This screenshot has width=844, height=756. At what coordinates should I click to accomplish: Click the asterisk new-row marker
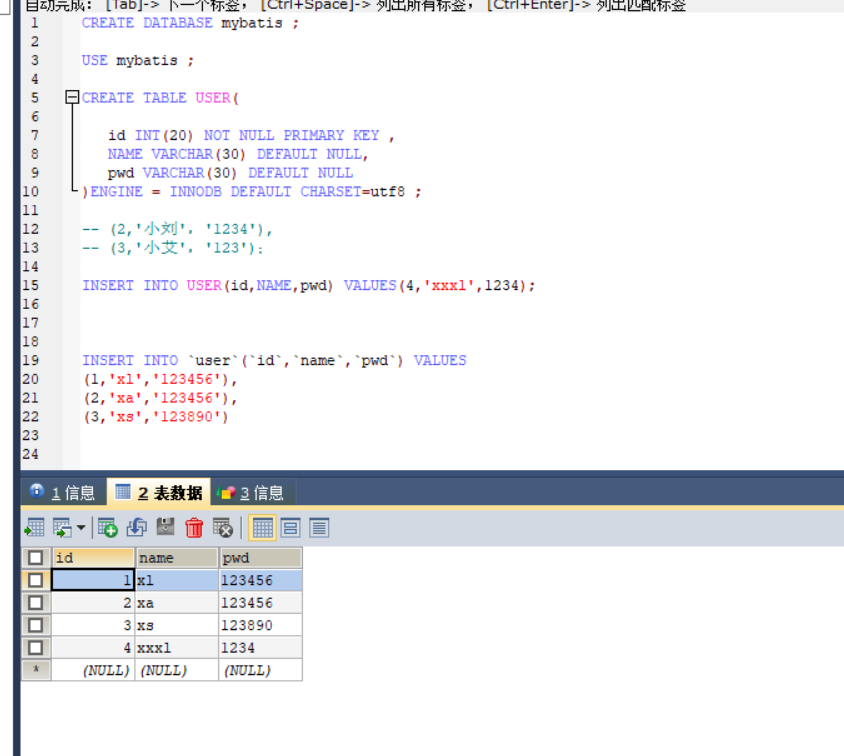point(36,670)
